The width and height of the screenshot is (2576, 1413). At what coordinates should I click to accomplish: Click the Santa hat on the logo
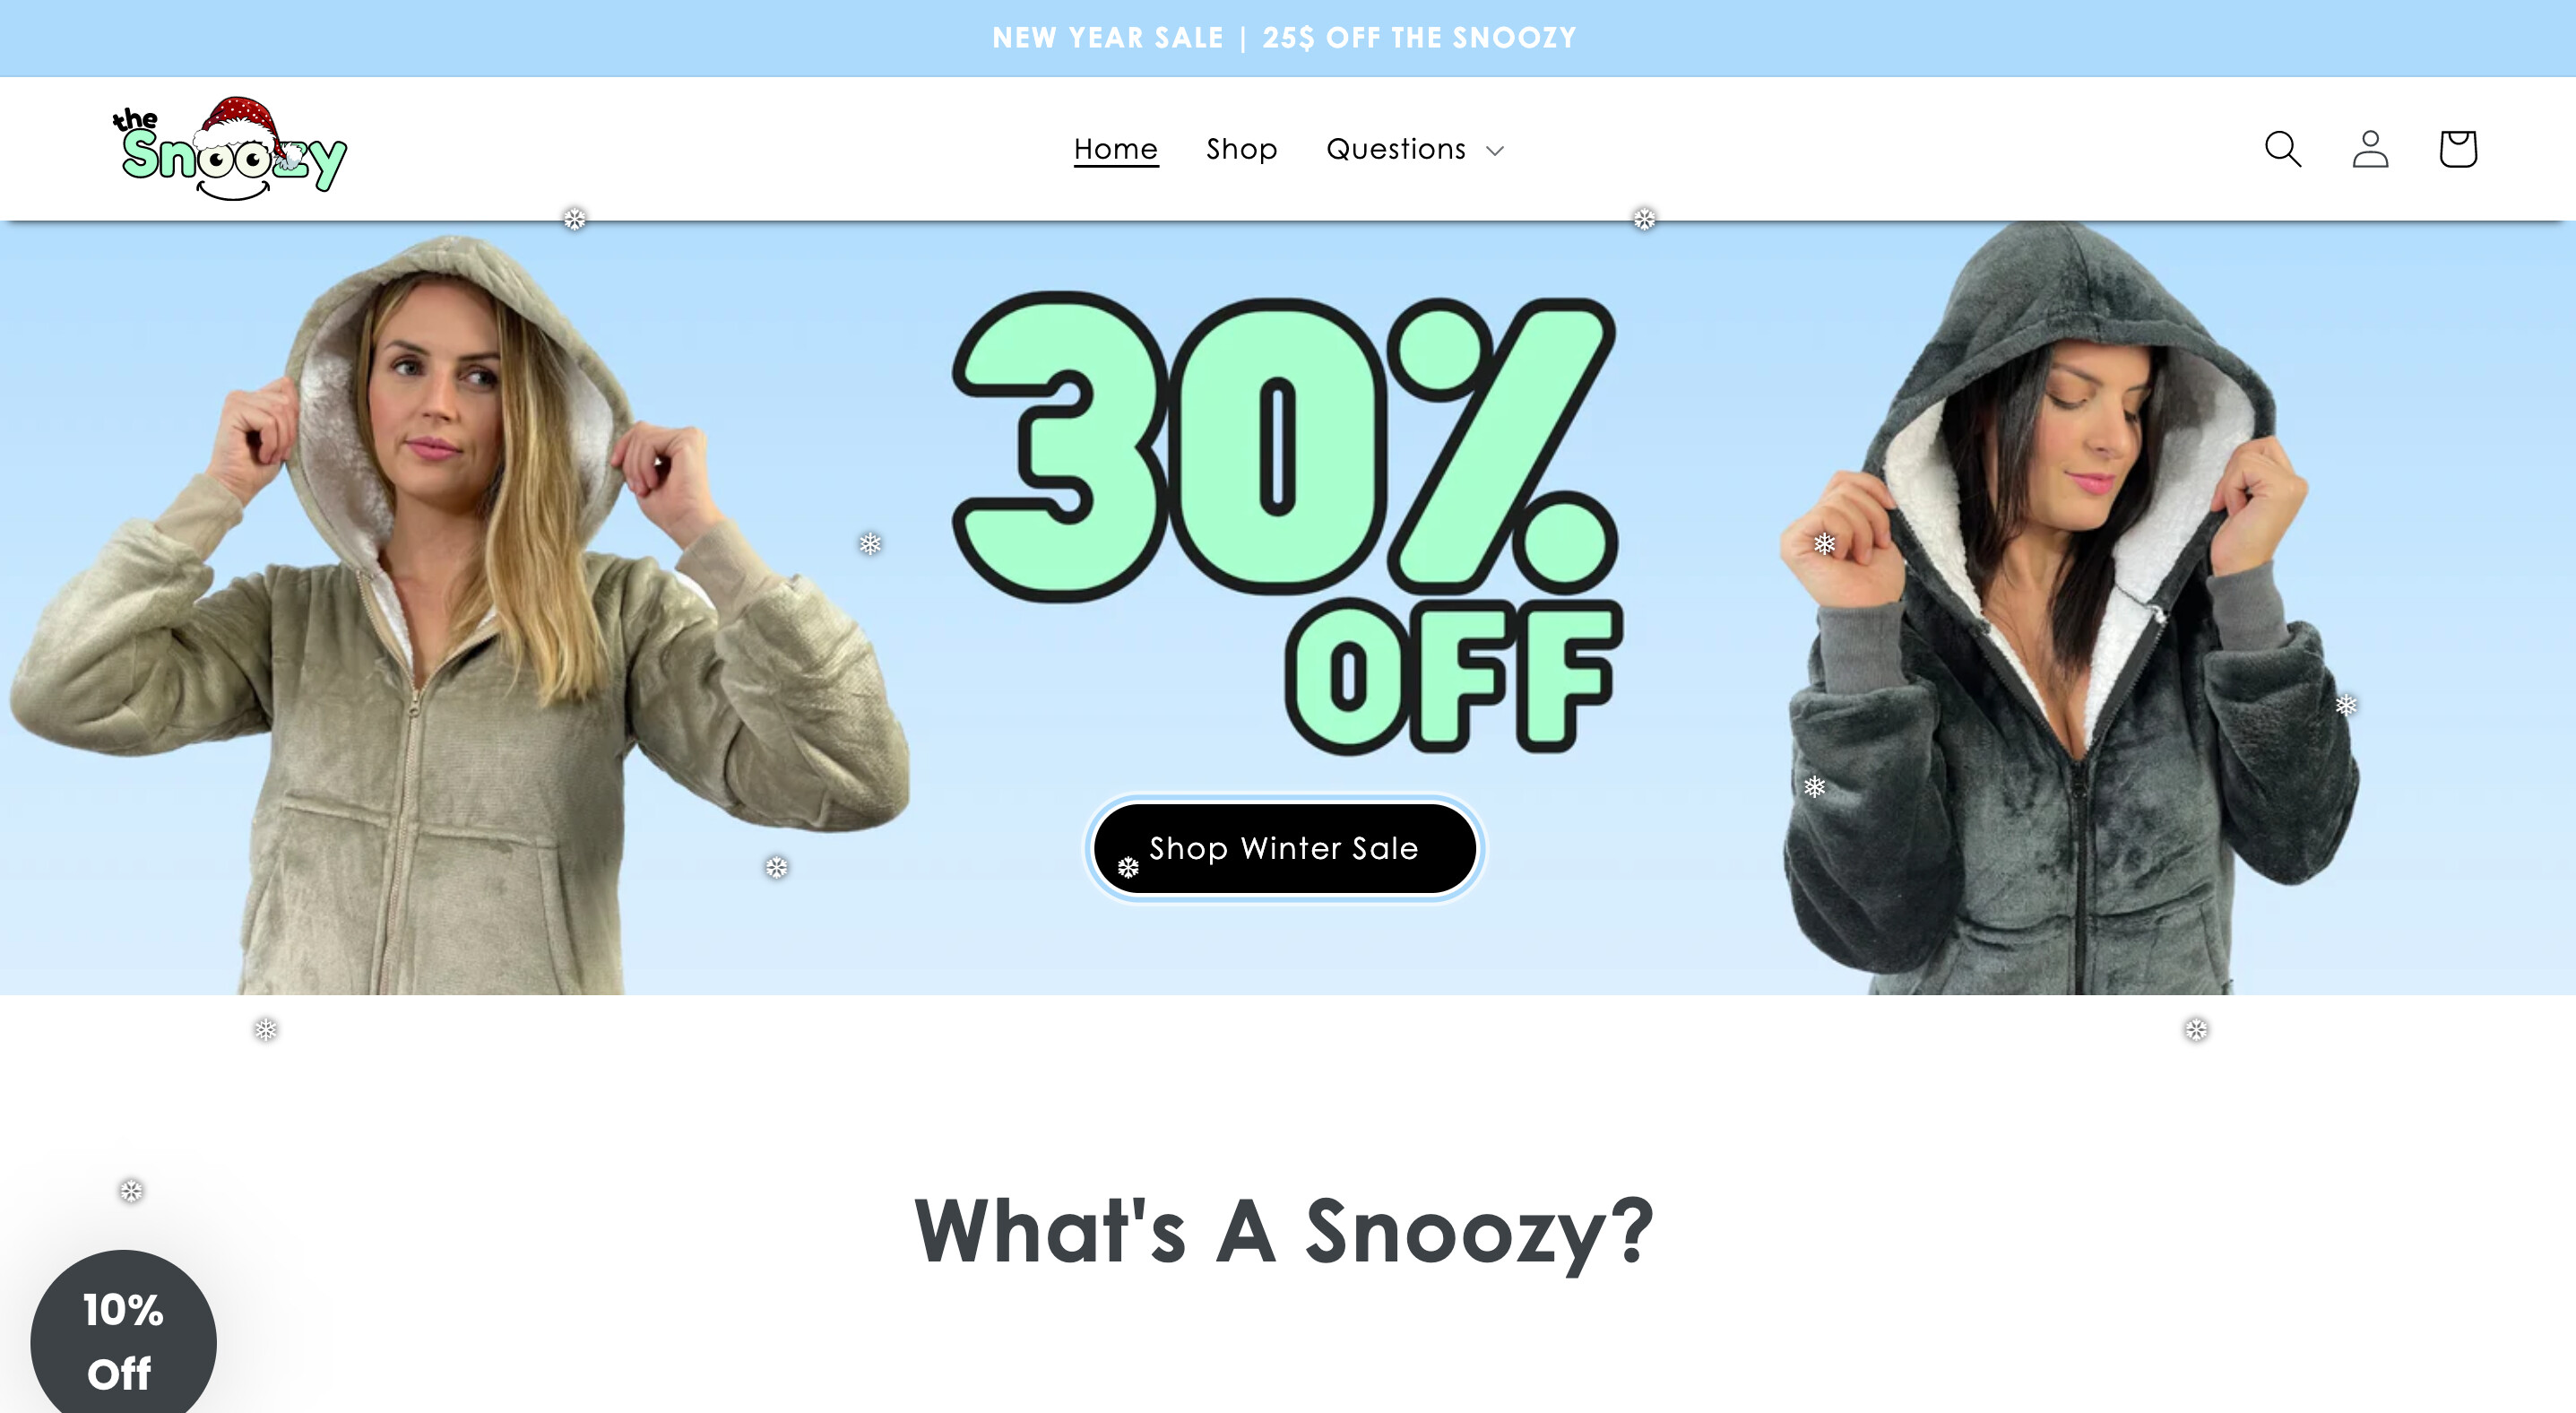tap(240, 125)
